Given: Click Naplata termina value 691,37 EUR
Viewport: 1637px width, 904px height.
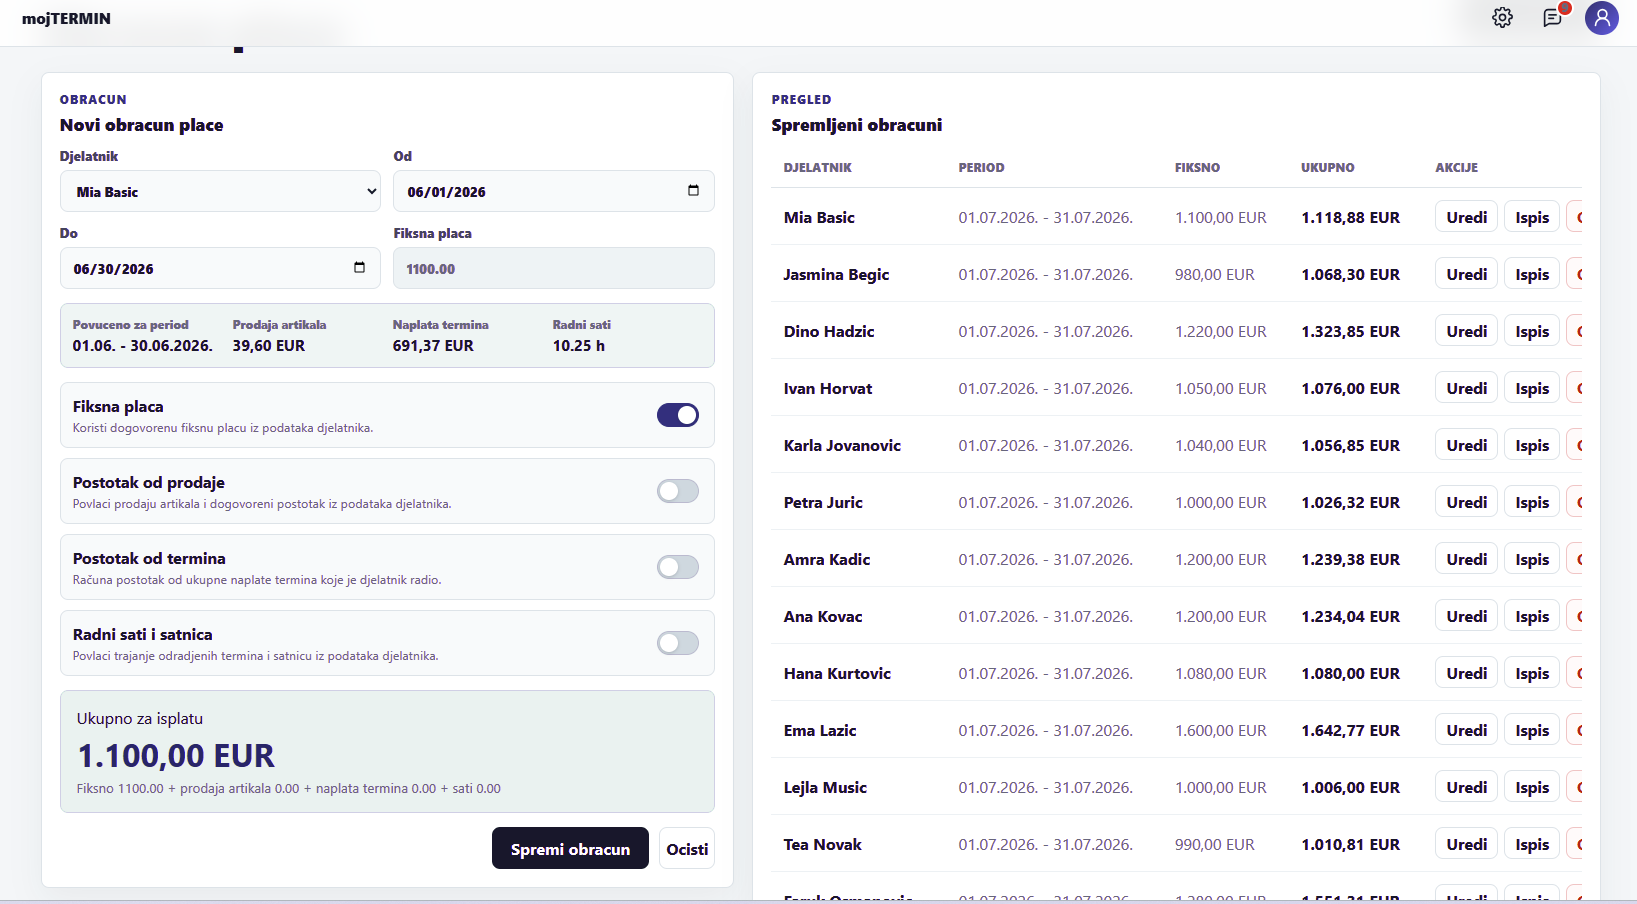Looking at the screenshot, I should pyautogui.click(x=433, y=345).
